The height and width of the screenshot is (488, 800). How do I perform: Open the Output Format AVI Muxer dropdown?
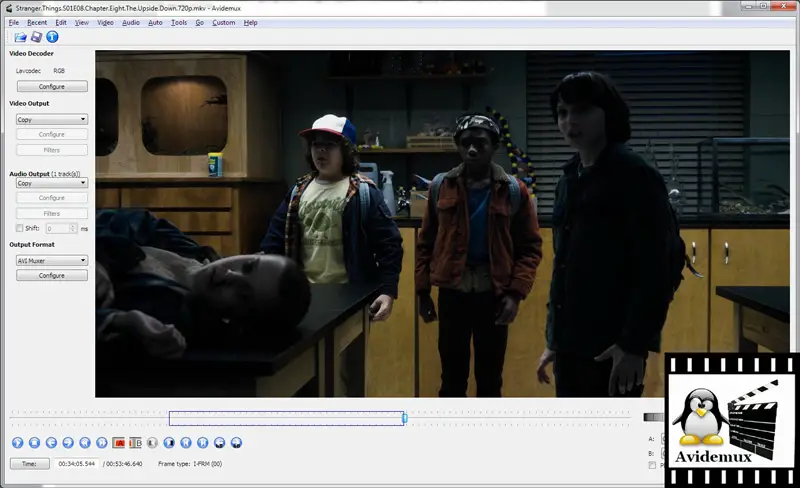(x=52, y=260)
